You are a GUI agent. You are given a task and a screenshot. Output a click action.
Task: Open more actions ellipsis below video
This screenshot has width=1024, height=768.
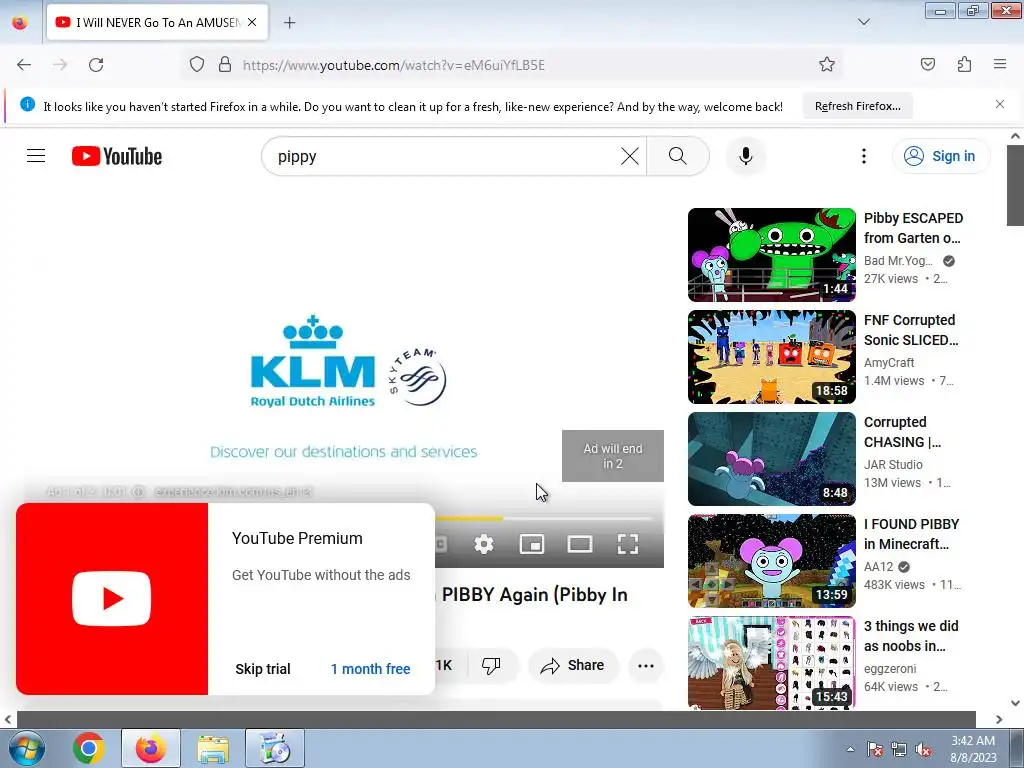[x=645, y=665]
